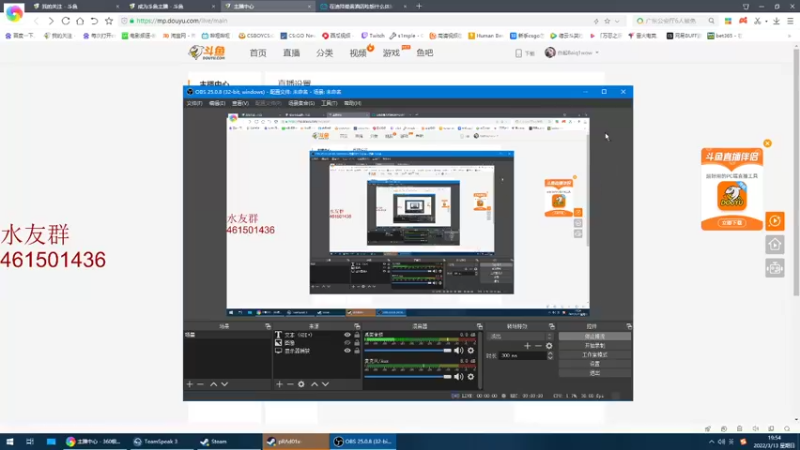Remove the selected scene using minus icon
Screen dimensions: 800x450
(201, 384)
